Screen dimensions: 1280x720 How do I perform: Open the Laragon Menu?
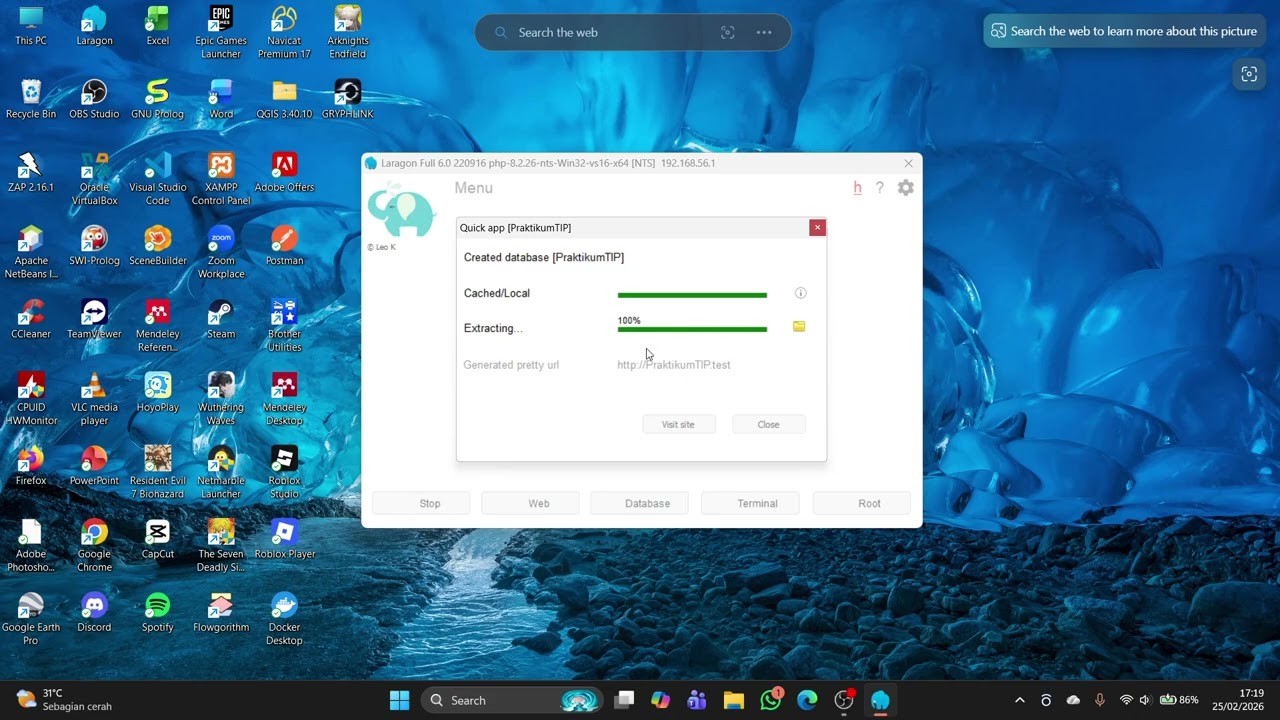pyautogui.click(x=473, y=188)
